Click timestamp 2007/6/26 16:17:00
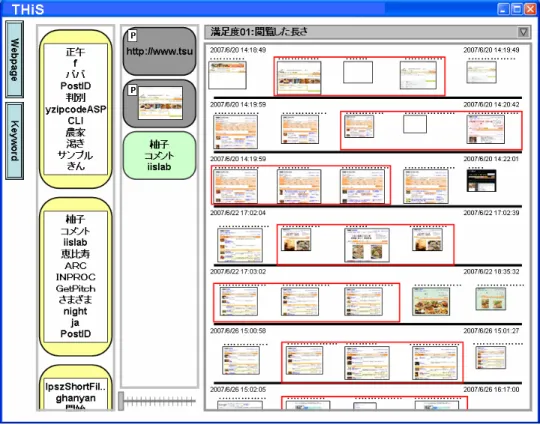Screen dimensions: 540x428 click(491, 389)
